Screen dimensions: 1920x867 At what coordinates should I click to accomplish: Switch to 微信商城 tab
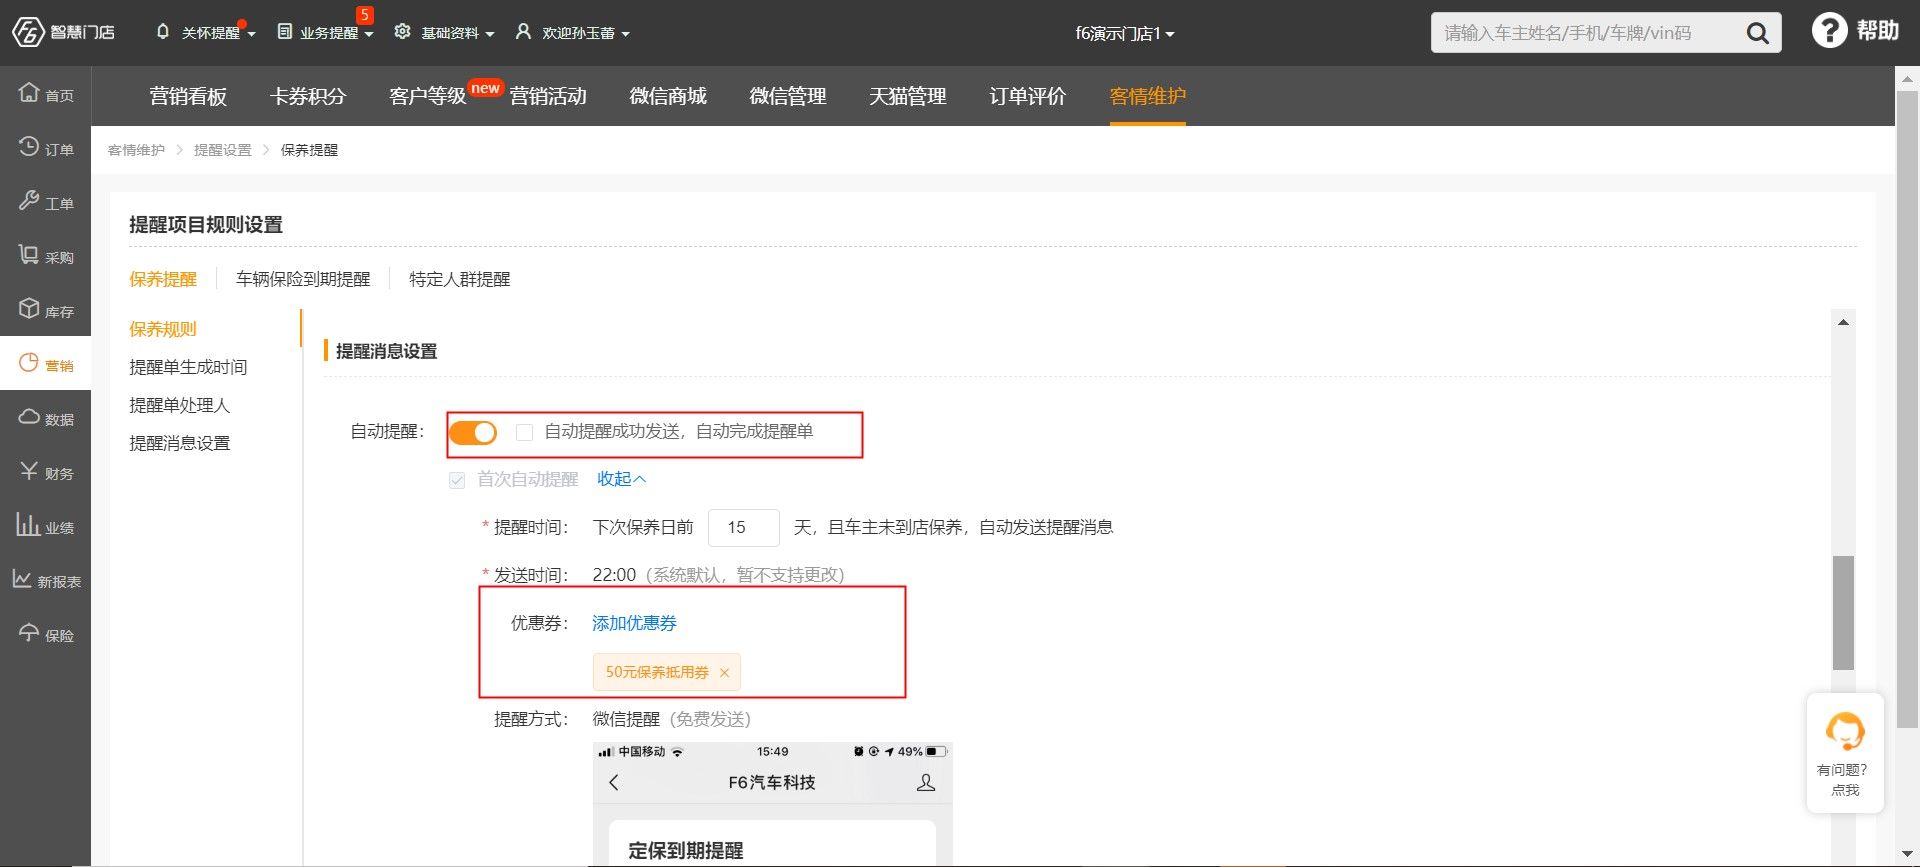coord(668,96)
